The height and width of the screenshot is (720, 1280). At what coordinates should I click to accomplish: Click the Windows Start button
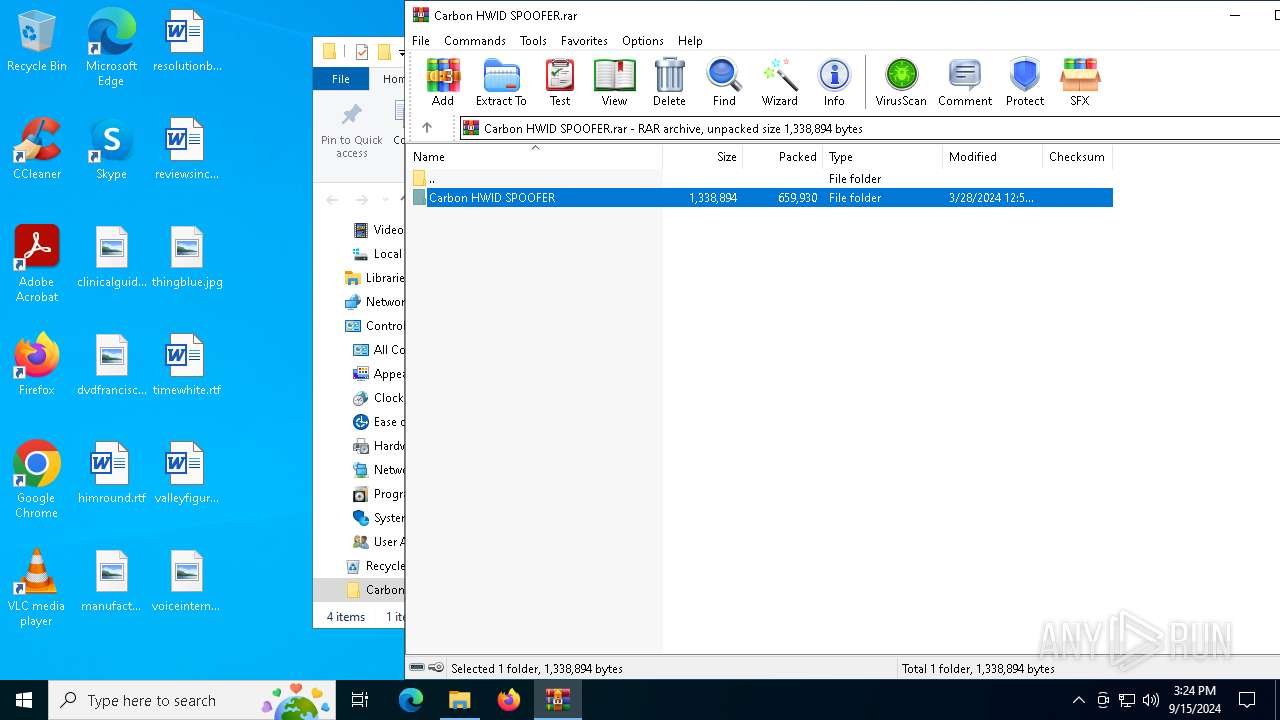(x=24, y=700)
